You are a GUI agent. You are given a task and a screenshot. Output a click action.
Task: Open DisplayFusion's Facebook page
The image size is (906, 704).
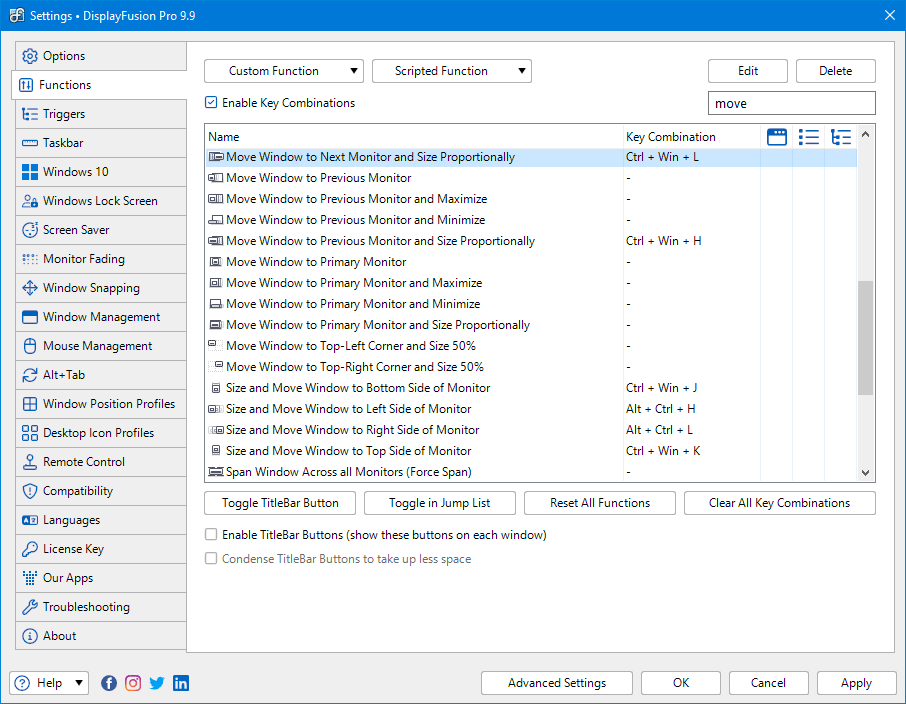tap(109, 683)
